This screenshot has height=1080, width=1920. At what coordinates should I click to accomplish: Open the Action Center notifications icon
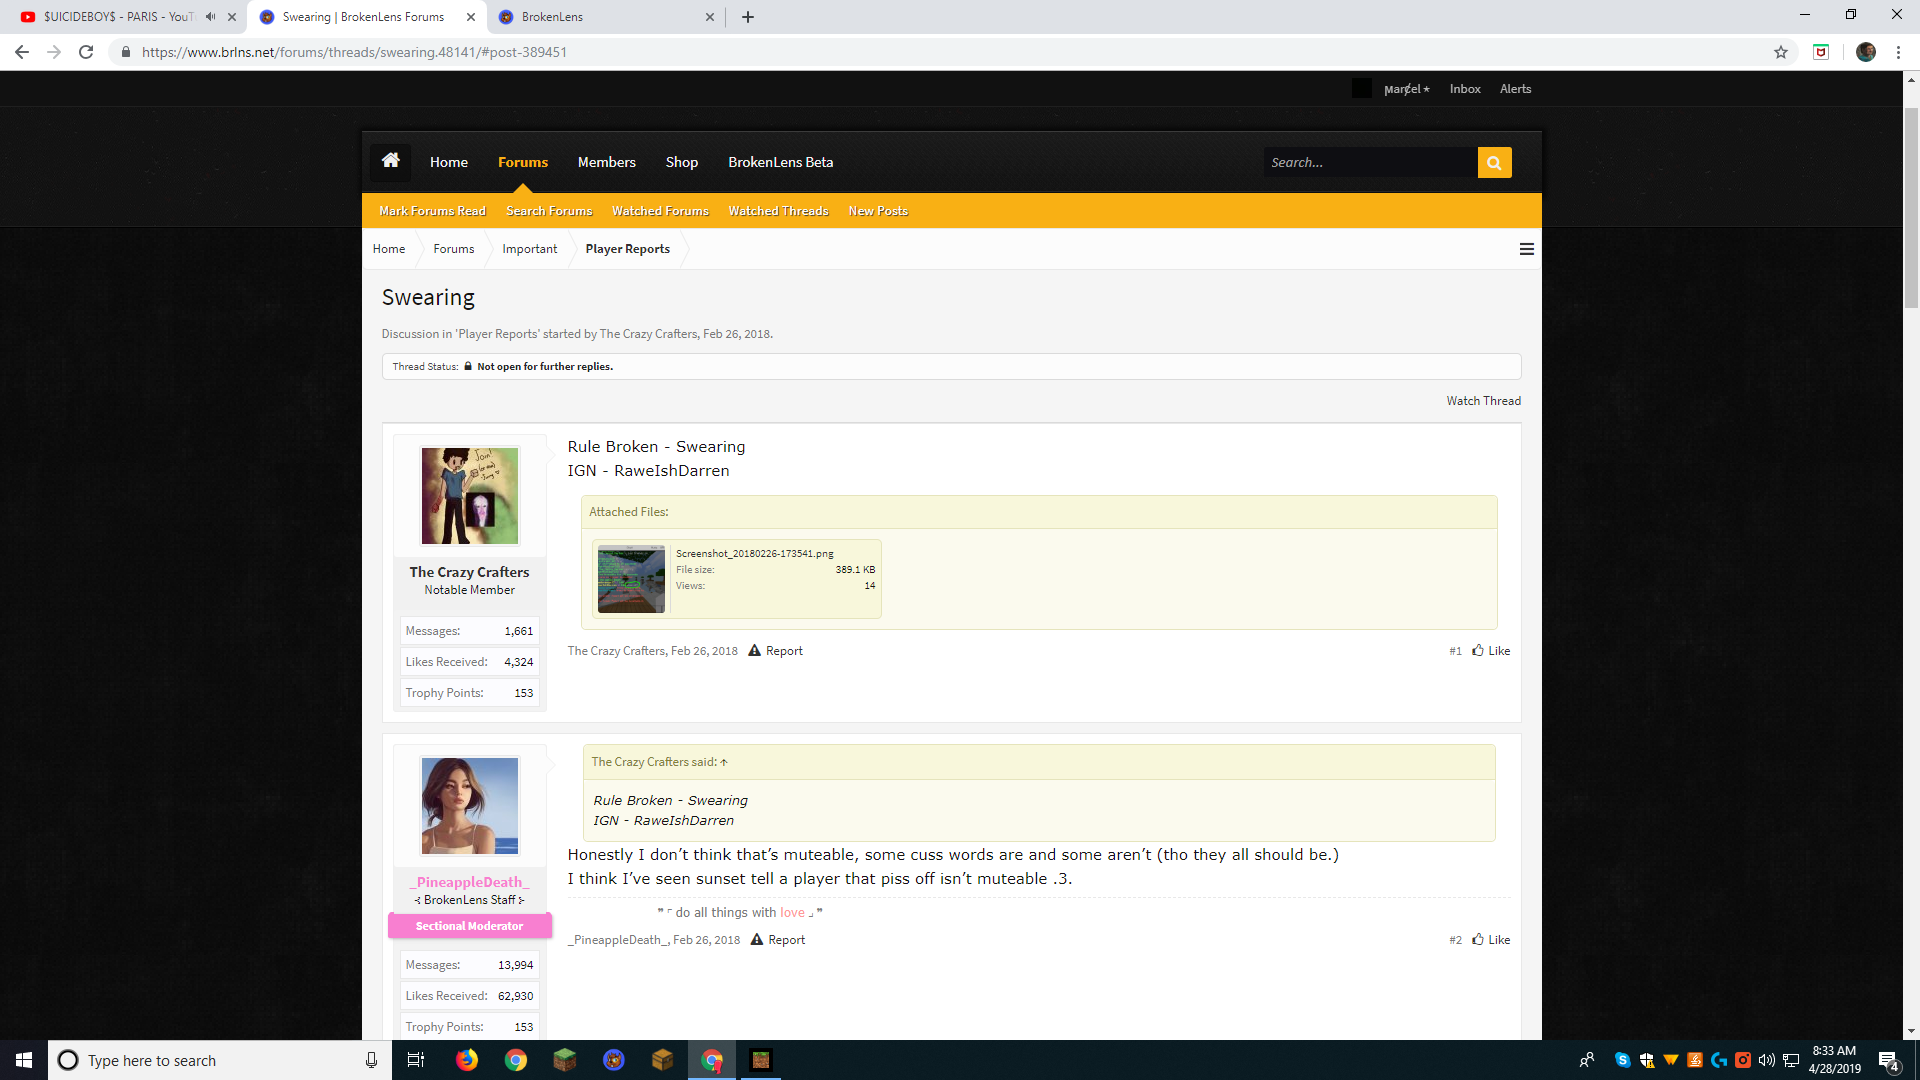pyautogui.click(x=1888, y=1061)
